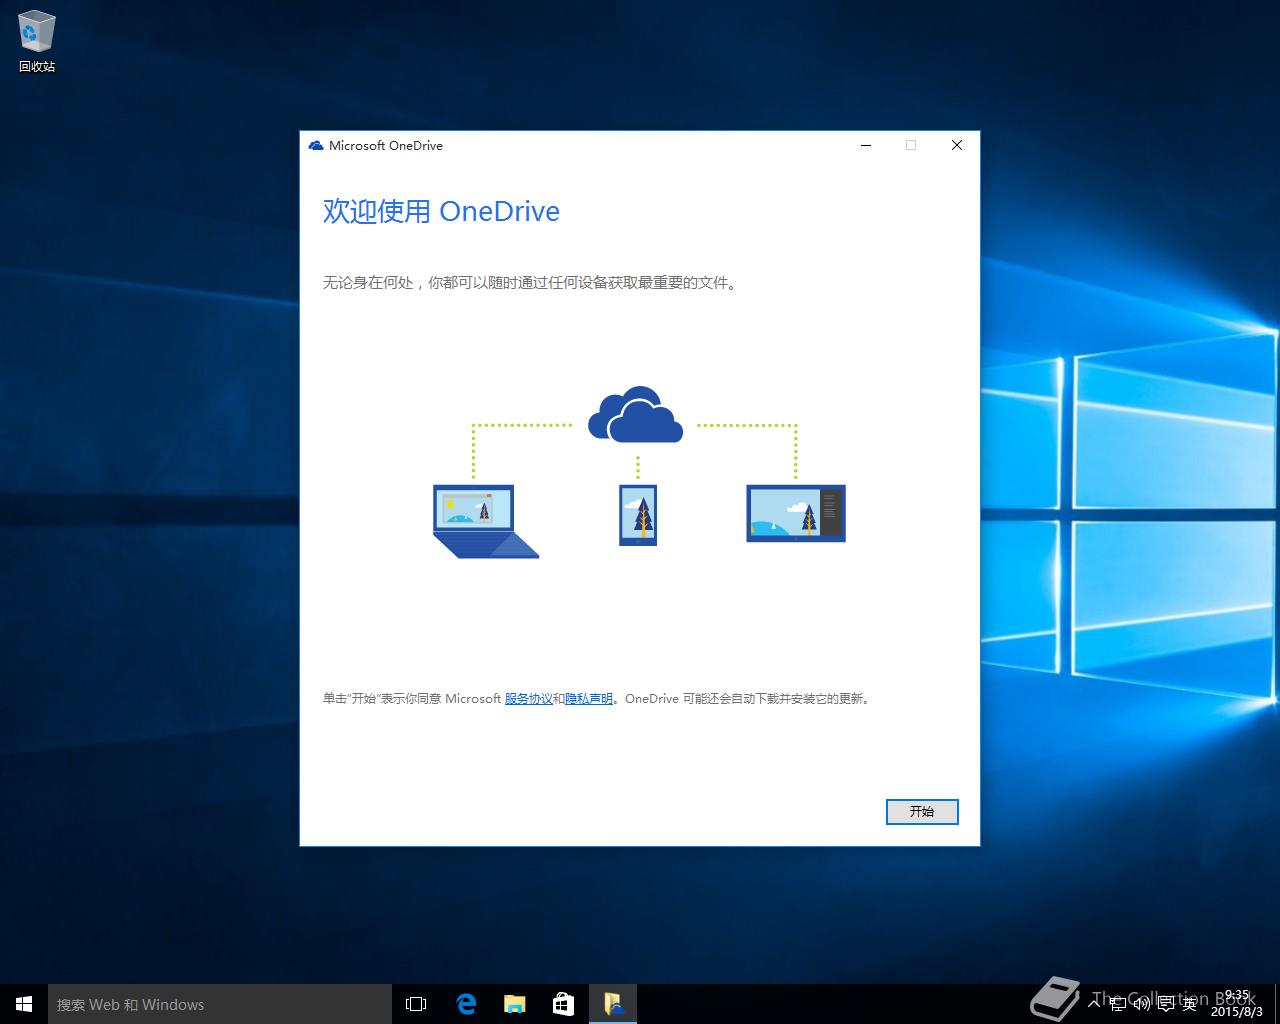Screen dimensions: 1280x1024
Task: Click the 欢迎使用 OneDrive heading
Action: 441,211
